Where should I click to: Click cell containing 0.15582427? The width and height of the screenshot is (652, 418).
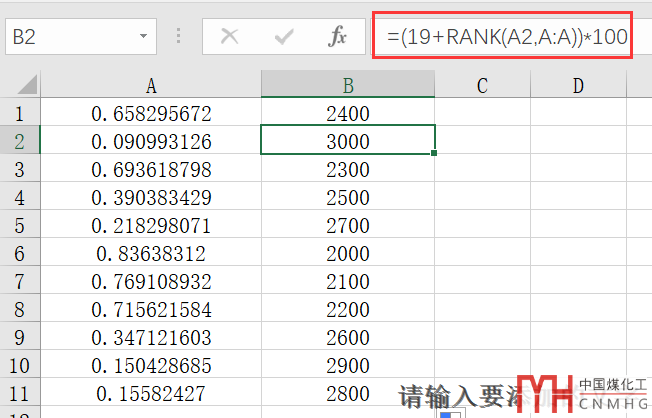coord(151,392)
